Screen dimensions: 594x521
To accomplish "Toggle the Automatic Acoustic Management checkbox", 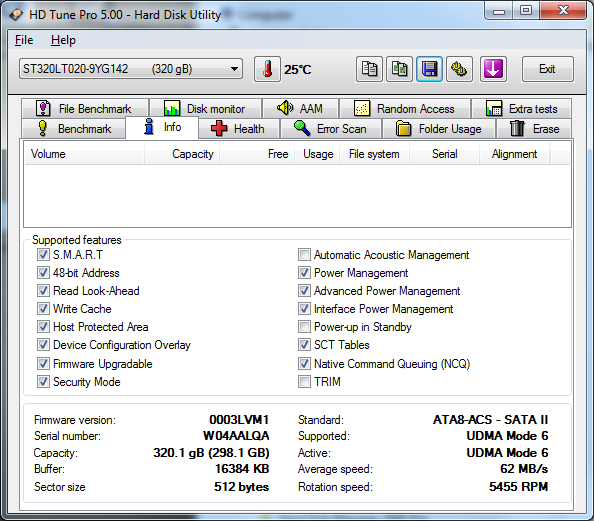I will 304,255.
